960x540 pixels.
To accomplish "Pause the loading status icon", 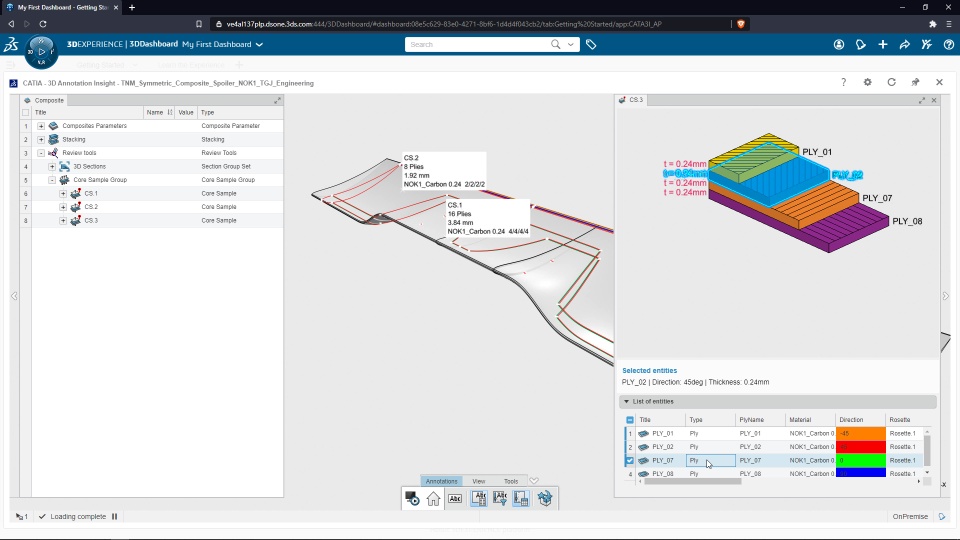I will tap(114, 517).
